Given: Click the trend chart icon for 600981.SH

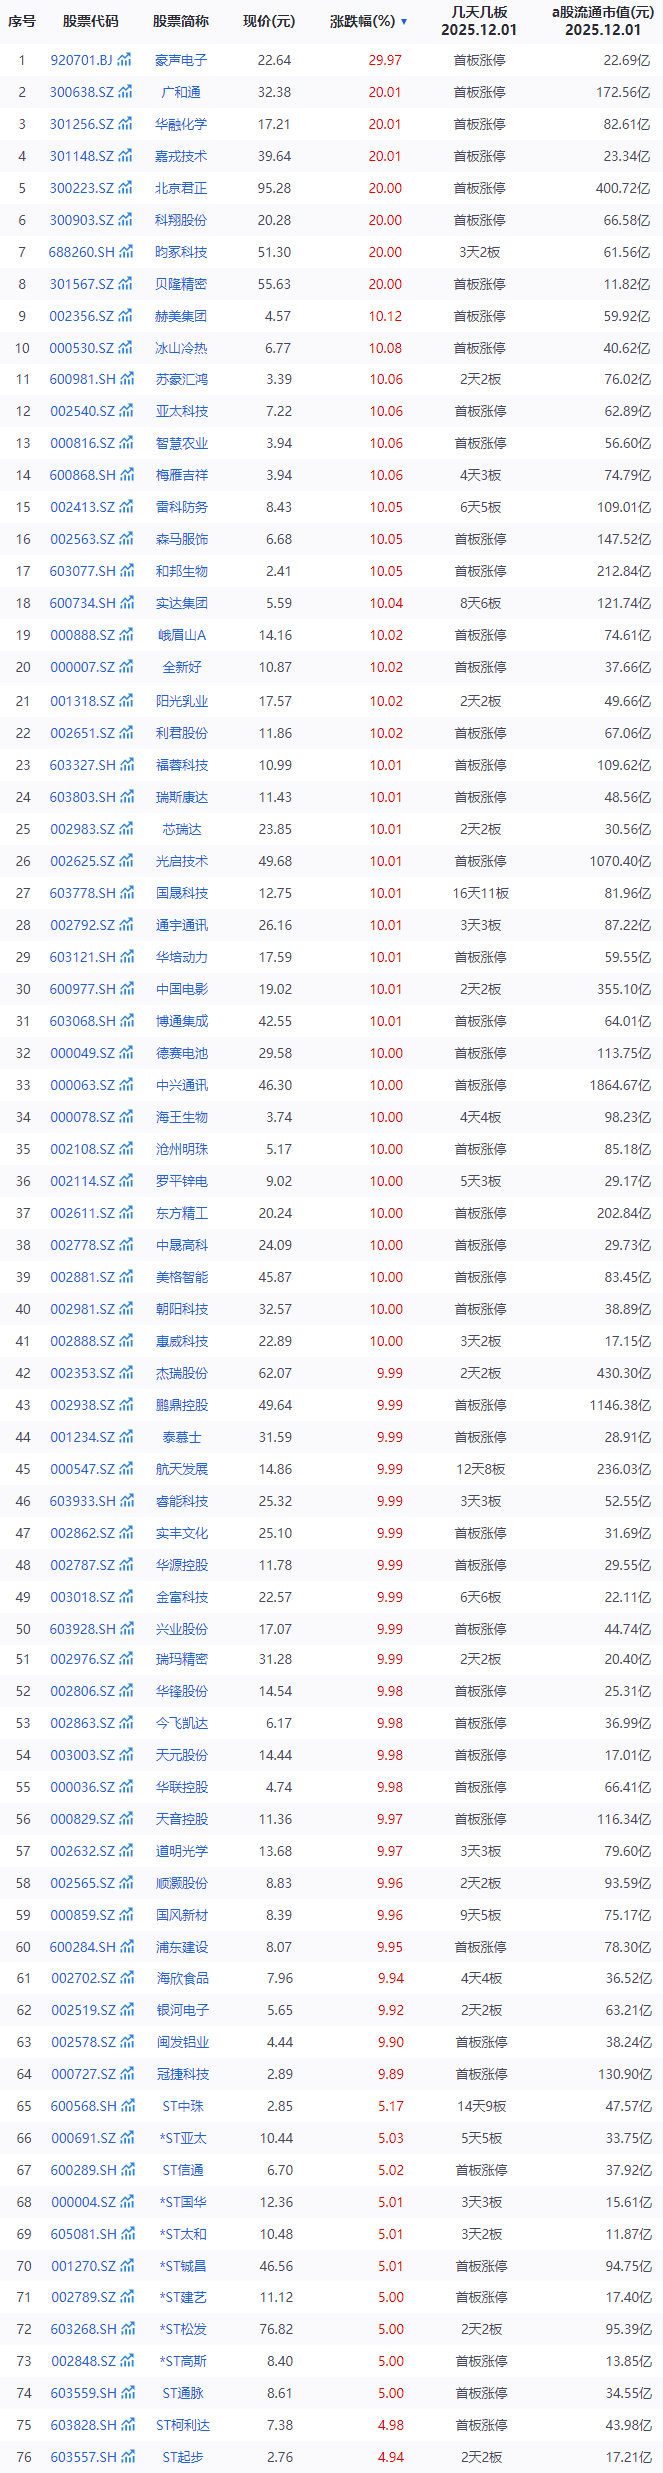Looking at the screenshot, I should (127, 379).
